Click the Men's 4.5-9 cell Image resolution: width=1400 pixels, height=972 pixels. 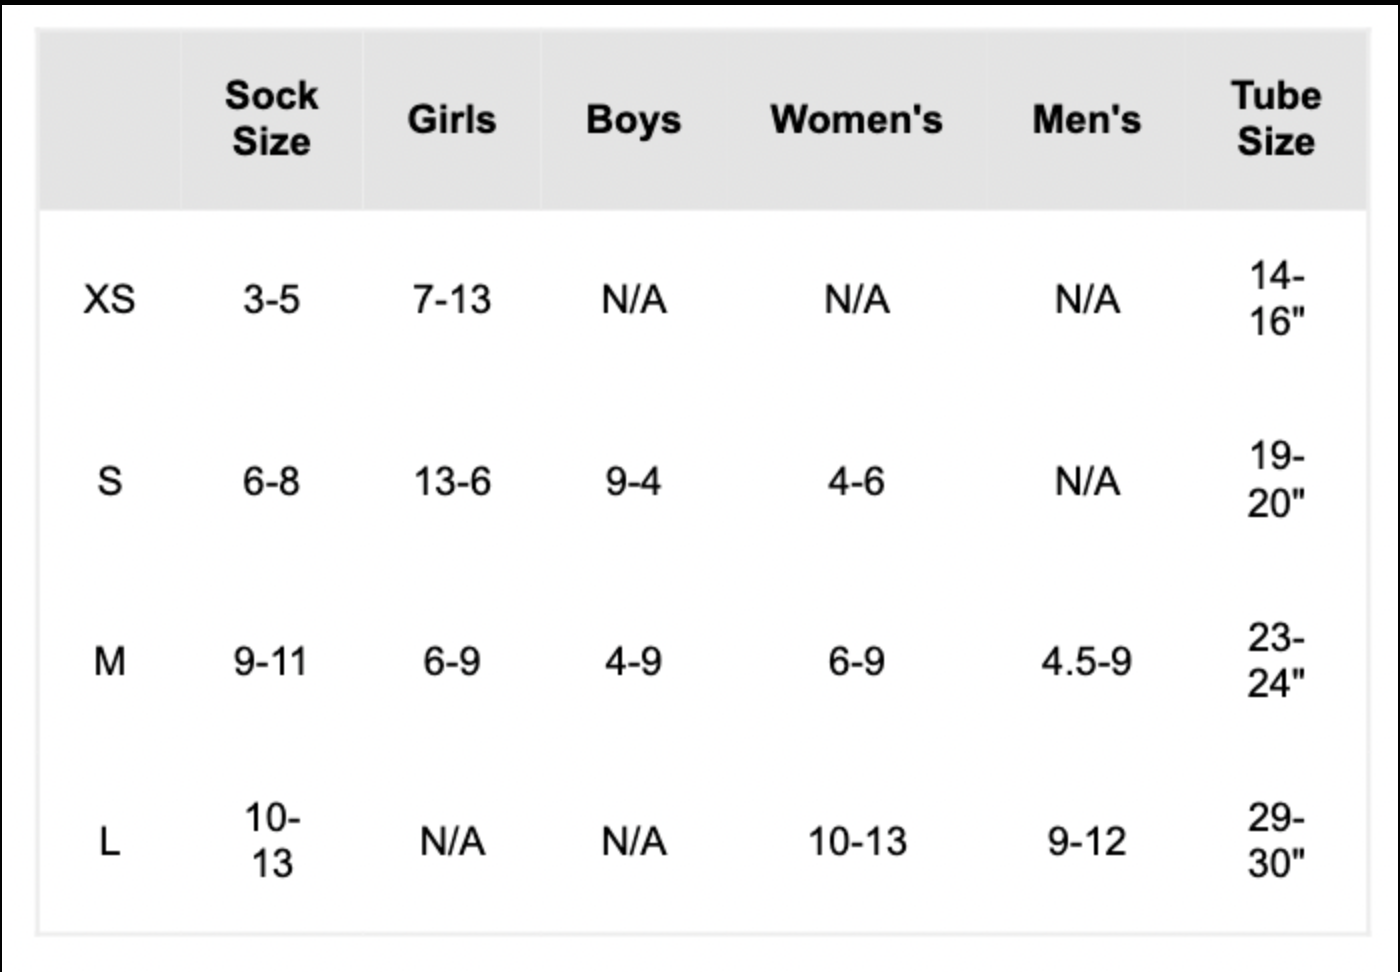pyautogui.click(x=1086, y=661)
